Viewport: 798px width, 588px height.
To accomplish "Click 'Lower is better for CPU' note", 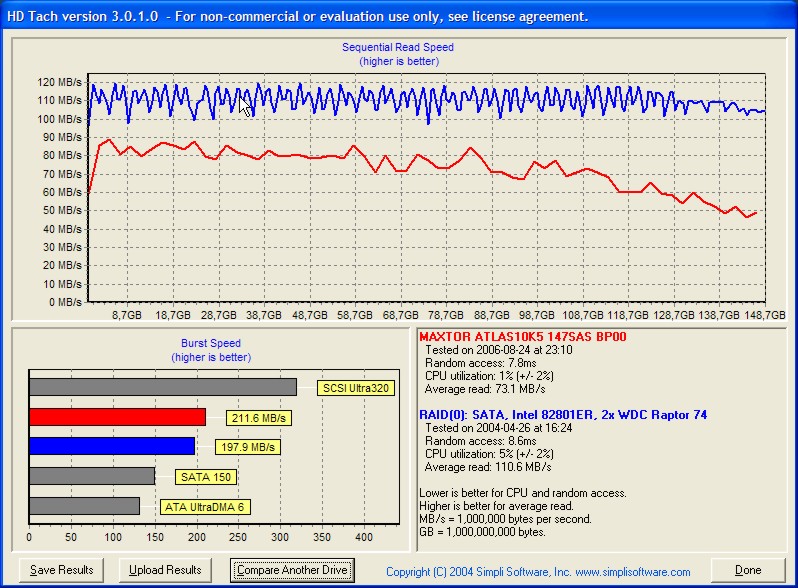I will pos(523,493).
